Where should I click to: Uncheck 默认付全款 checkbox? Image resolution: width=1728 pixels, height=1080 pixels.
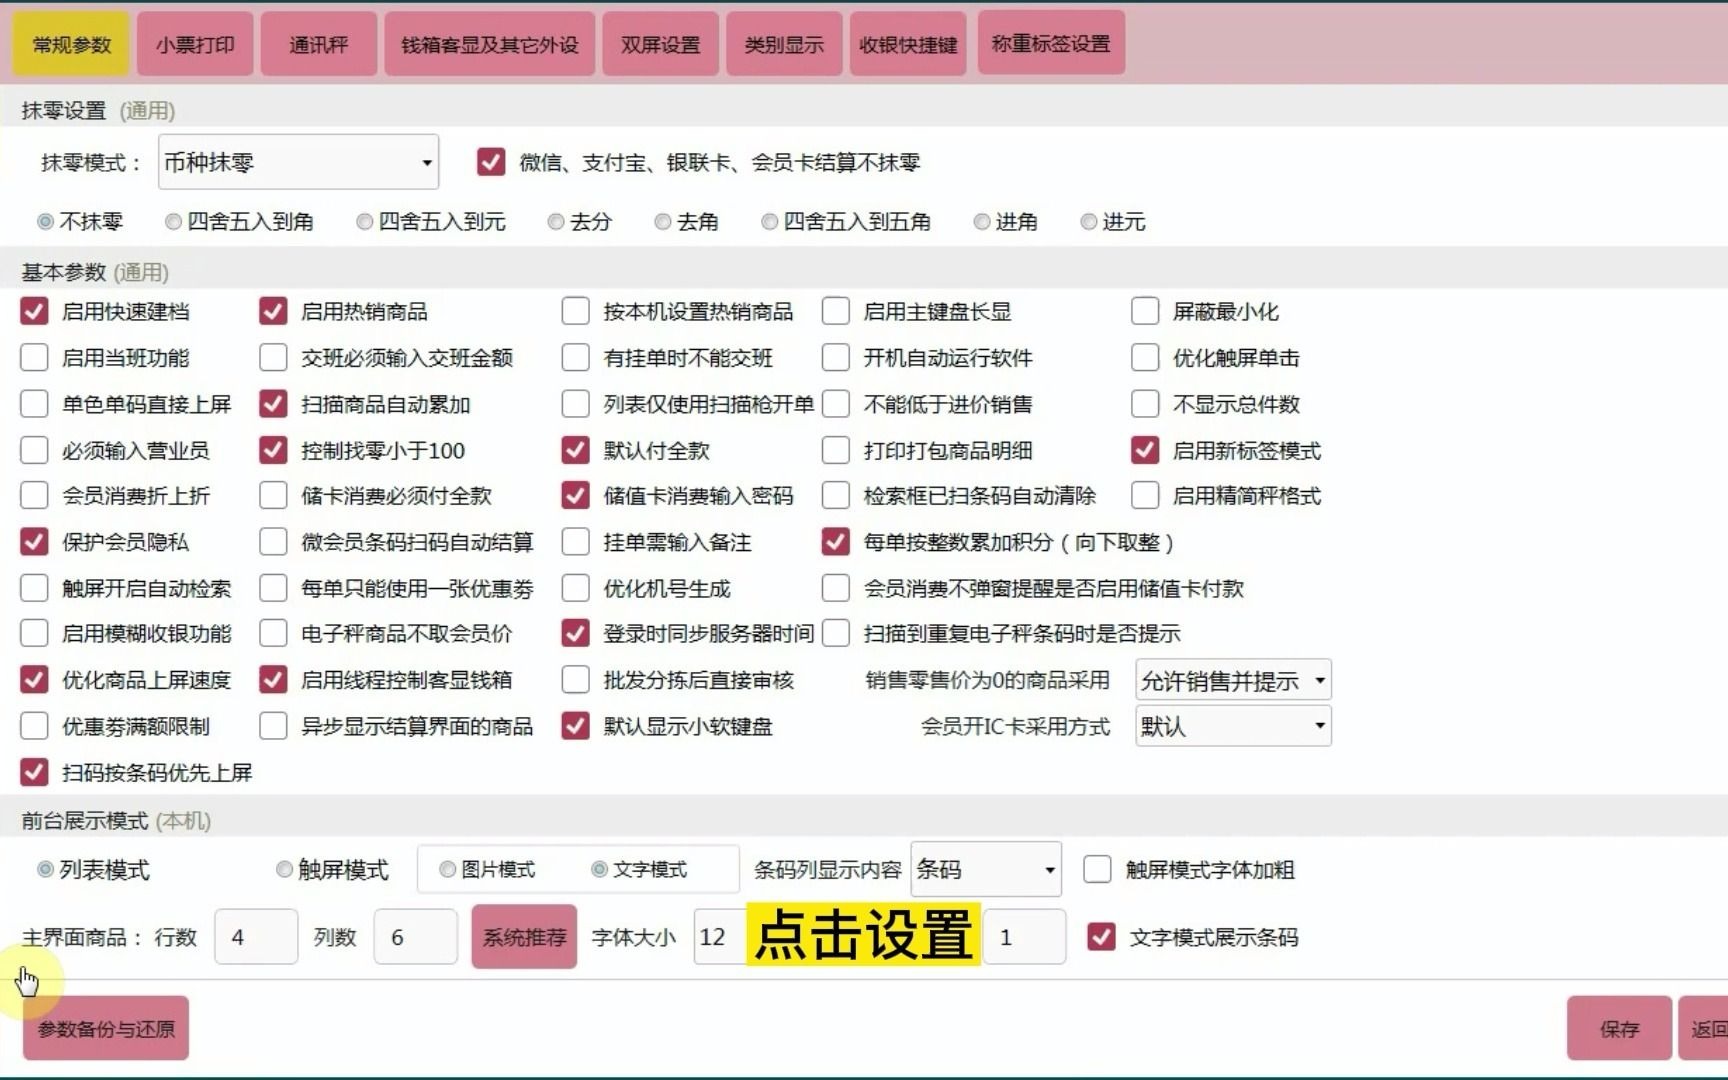tap(575, 450)
